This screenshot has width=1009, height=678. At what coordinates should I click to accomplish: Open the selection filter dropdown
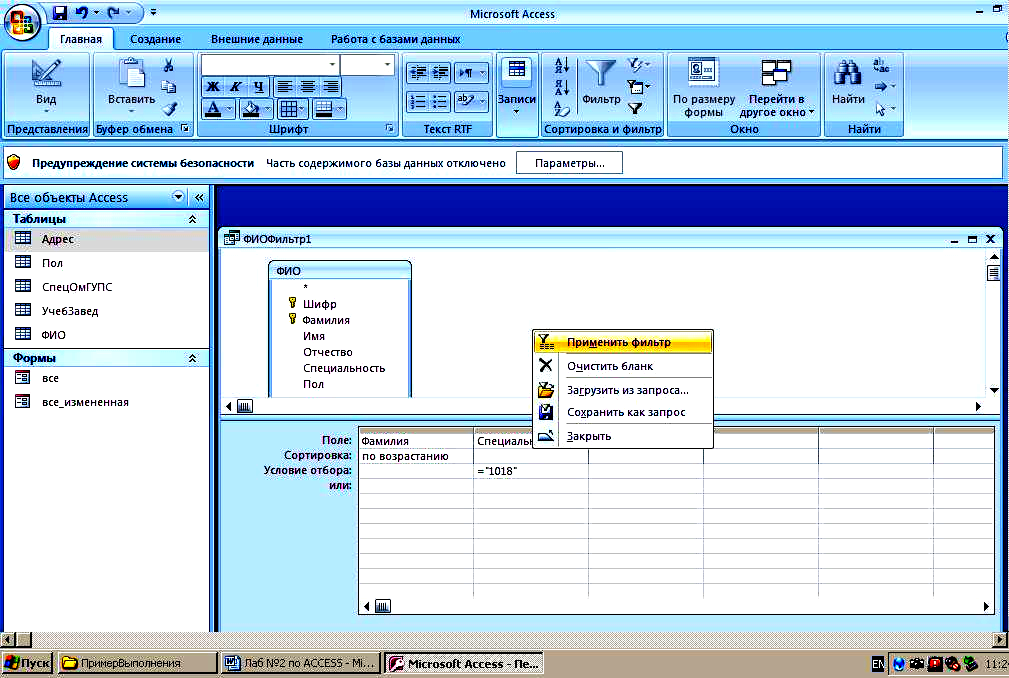[639, 64]
